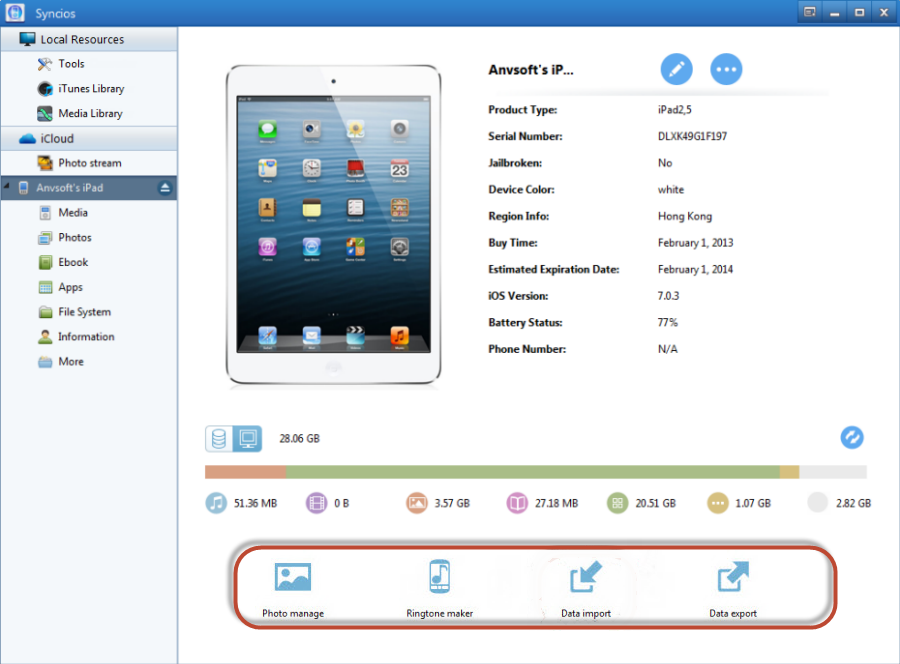Minimize the Syncios window
The height and width of the screenshot is (664, 900).
(x=835, y=12)
